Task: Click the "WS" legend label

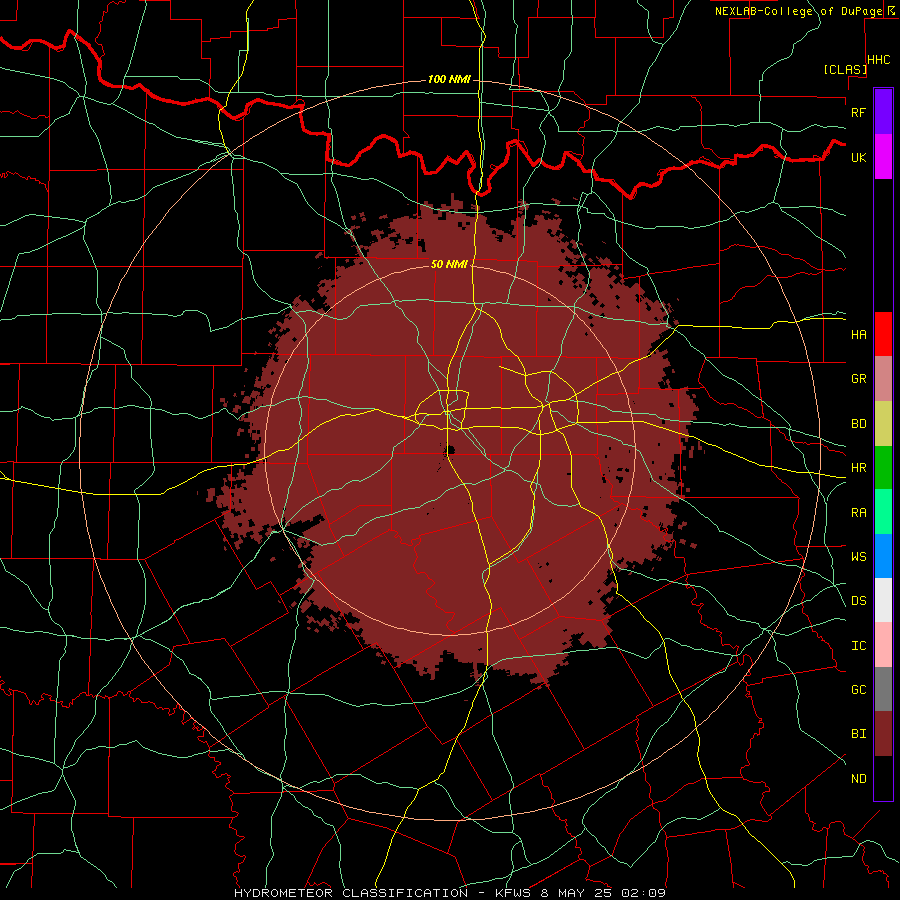Action: click(858, 557)
